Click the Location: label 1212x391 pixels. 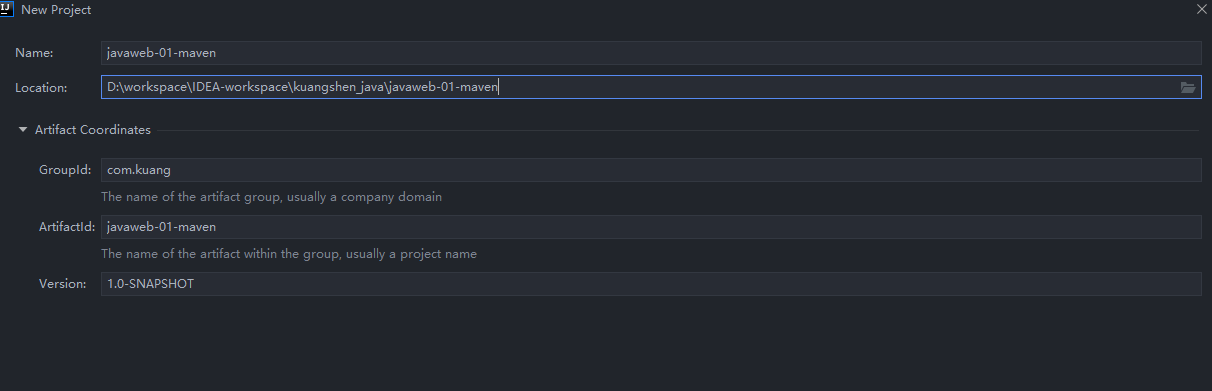tap(41, 88)
